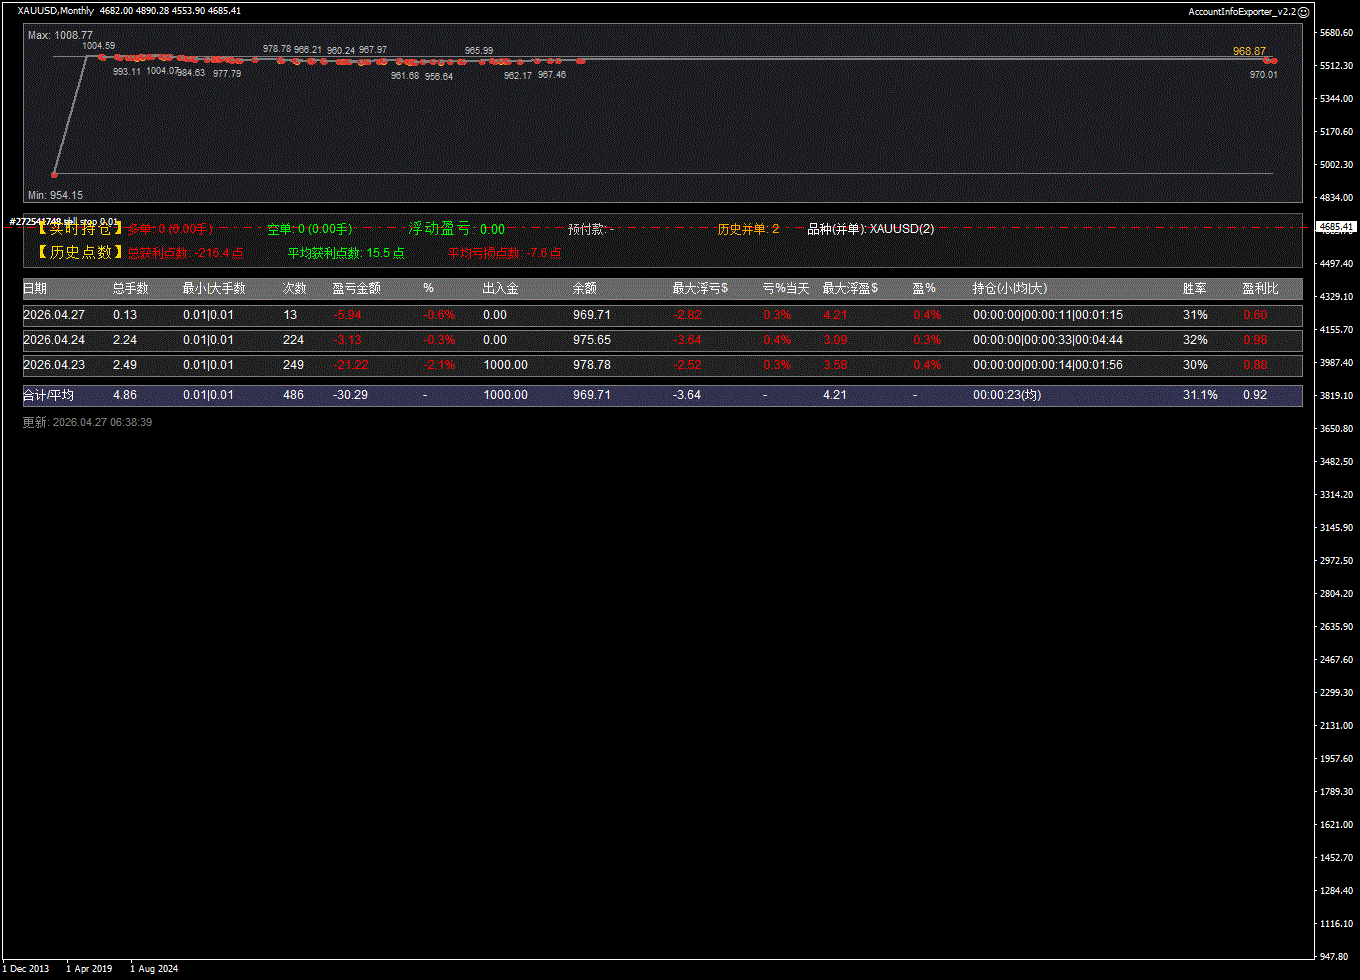The image size is (1360, 980).
Task: Click the current price tag 4685.41
Action: pos(1336,227)
